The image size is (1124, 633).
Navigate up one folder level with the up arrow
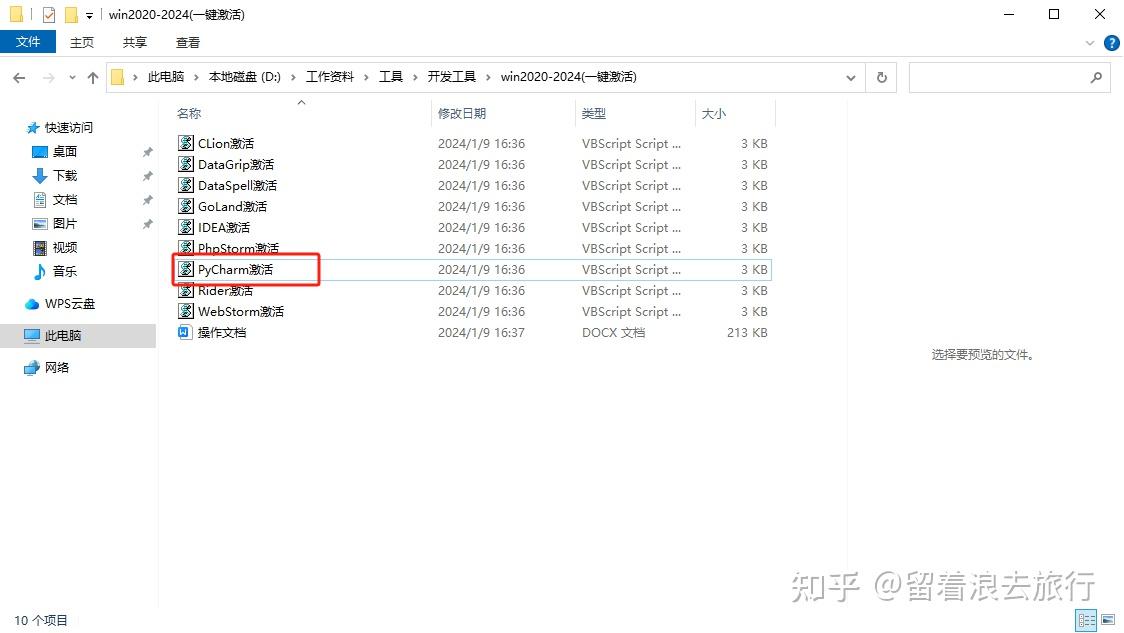click(92, 76)
